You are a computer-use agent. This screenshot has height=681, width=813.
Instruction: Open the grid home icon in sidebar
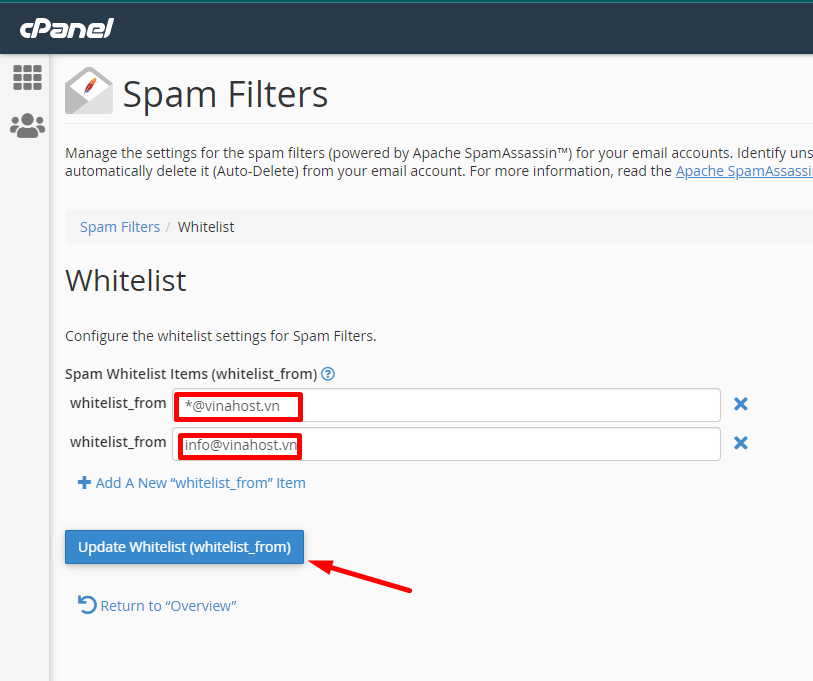(x=27, y=78)
